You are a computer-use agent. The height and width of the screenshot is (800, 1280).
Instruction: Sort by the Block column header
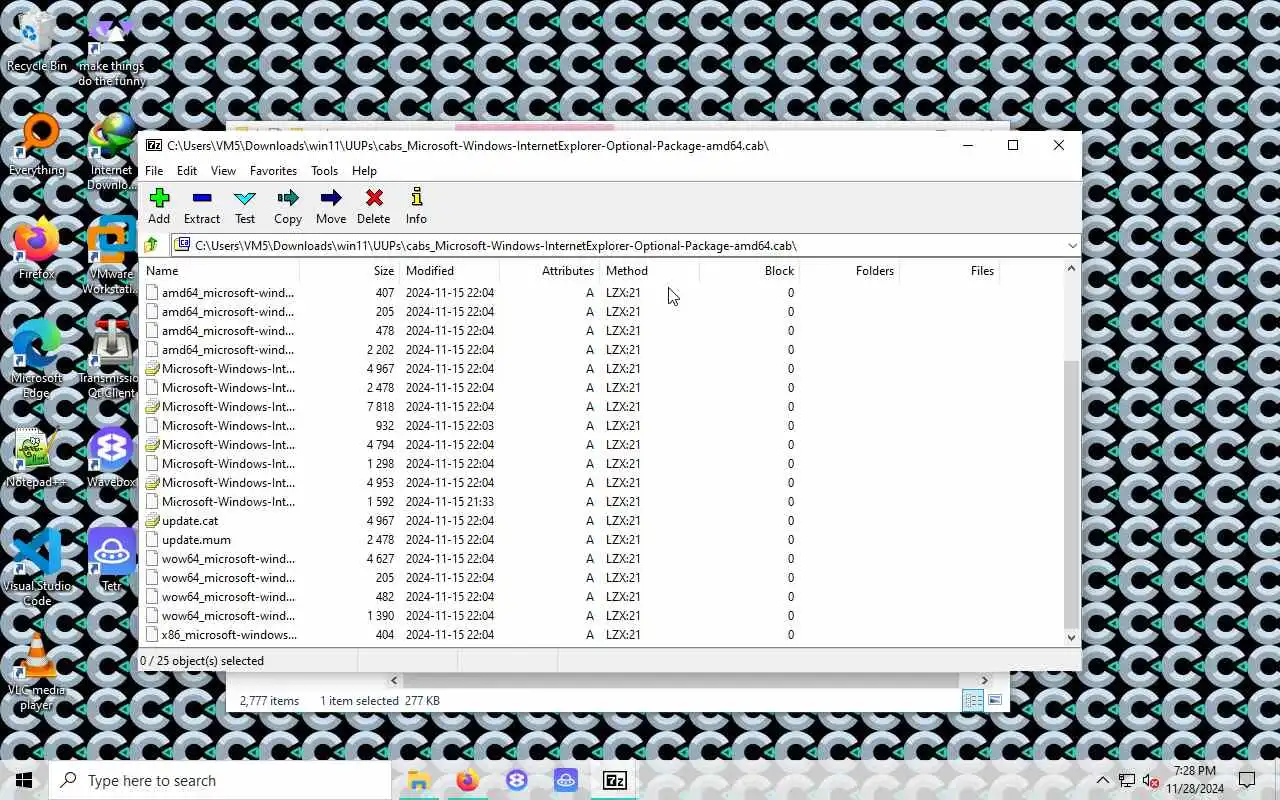pos(749,271)
